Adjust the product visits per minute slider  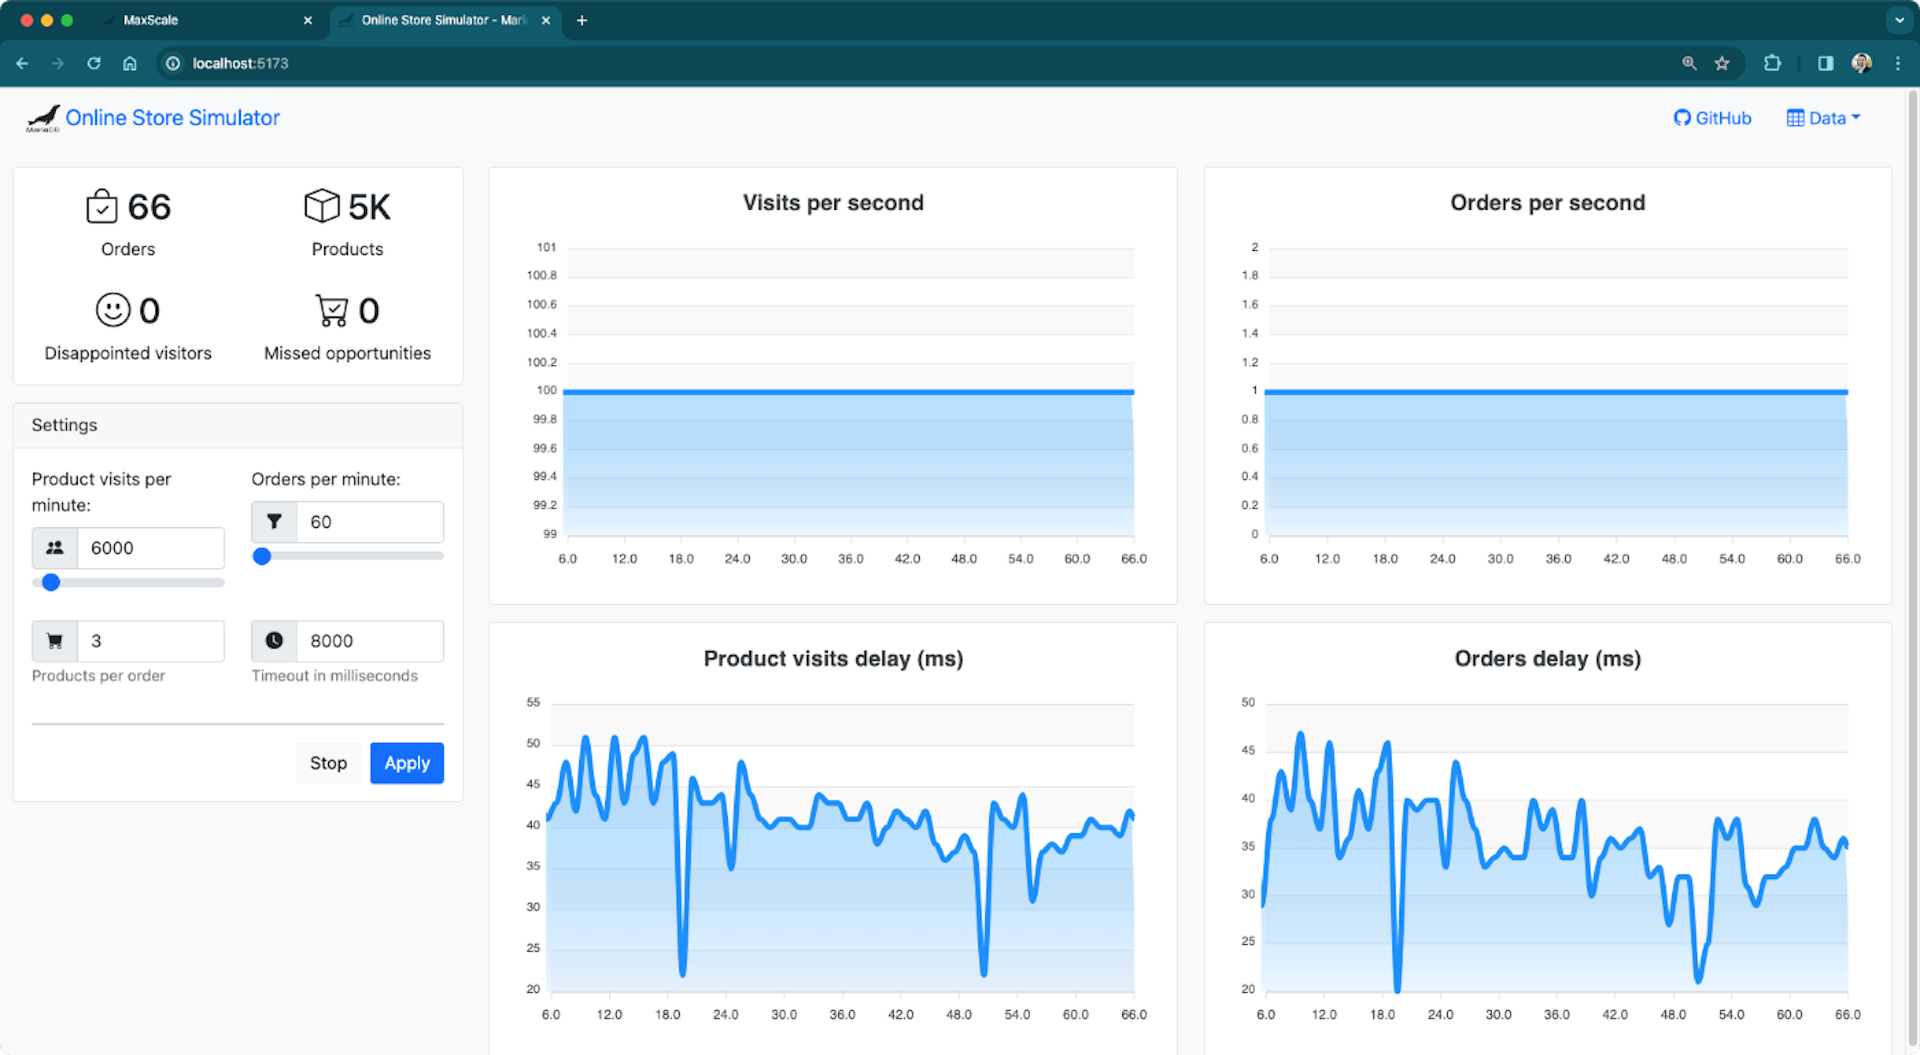50,582
